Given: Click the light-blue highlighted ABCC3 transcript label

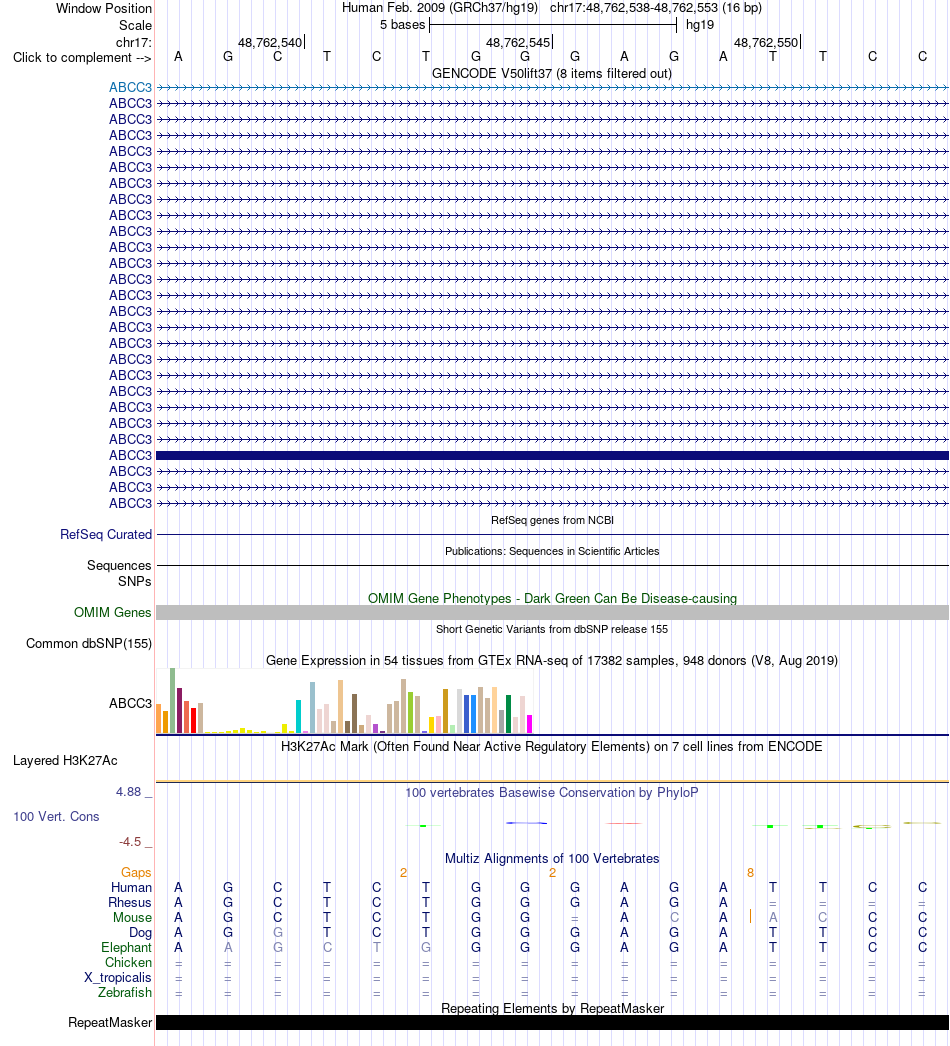Looking at the screenshot, I should 130,87.
